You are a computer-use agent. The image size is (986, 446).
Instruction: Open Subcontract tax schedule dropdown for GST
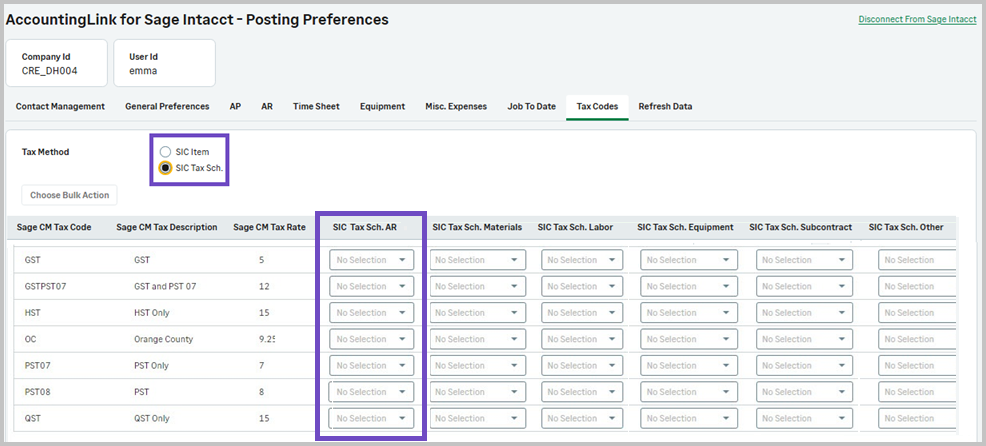(x=804, y=260)
